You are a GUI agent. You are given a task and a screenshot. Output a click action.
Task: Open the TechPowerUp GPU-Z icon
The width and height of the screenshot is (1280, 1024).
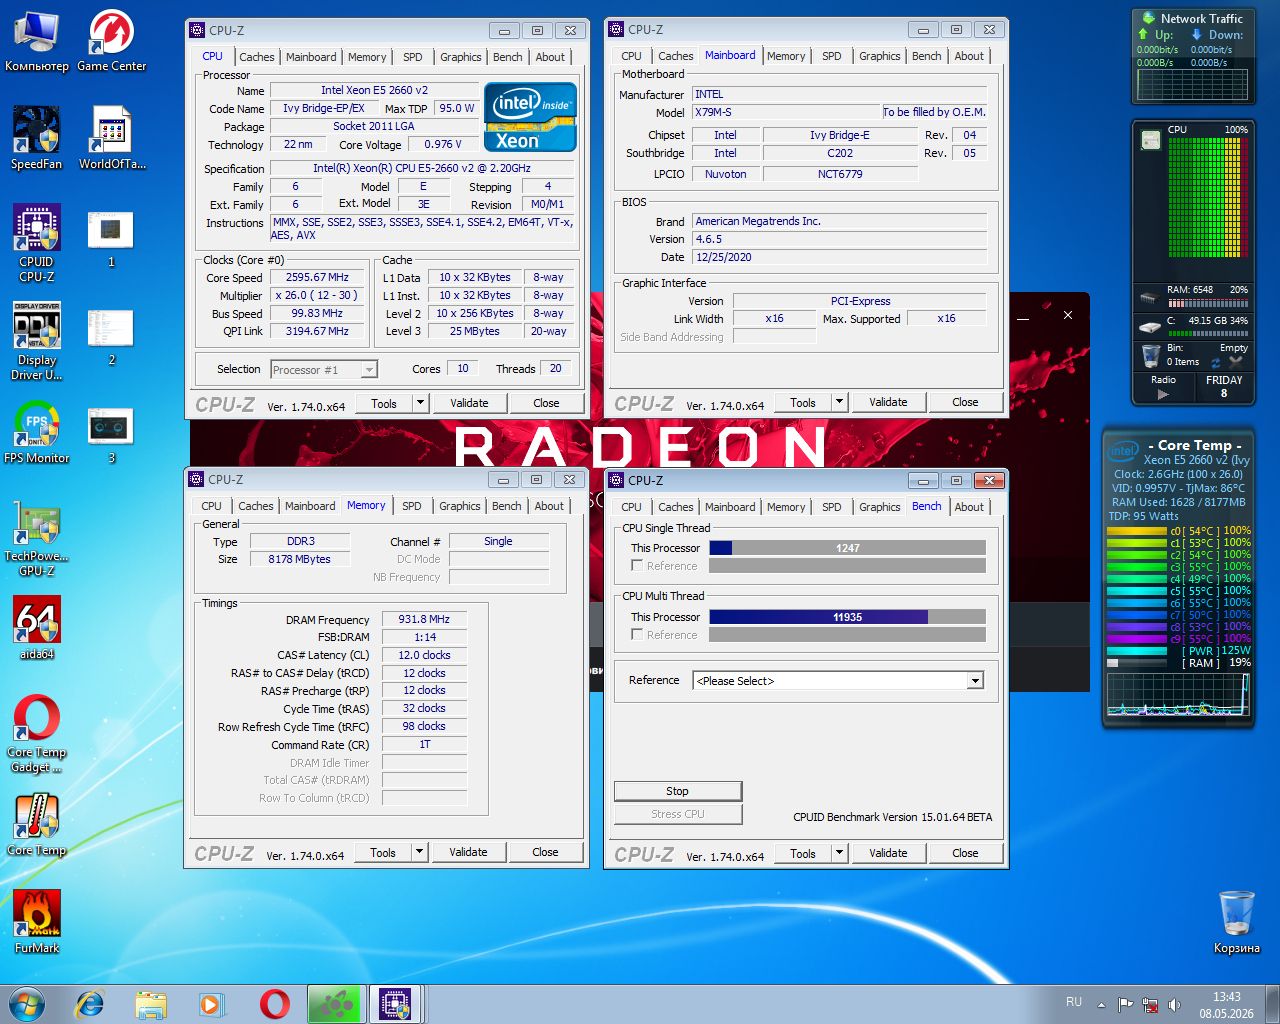click(x=37, y=538)
